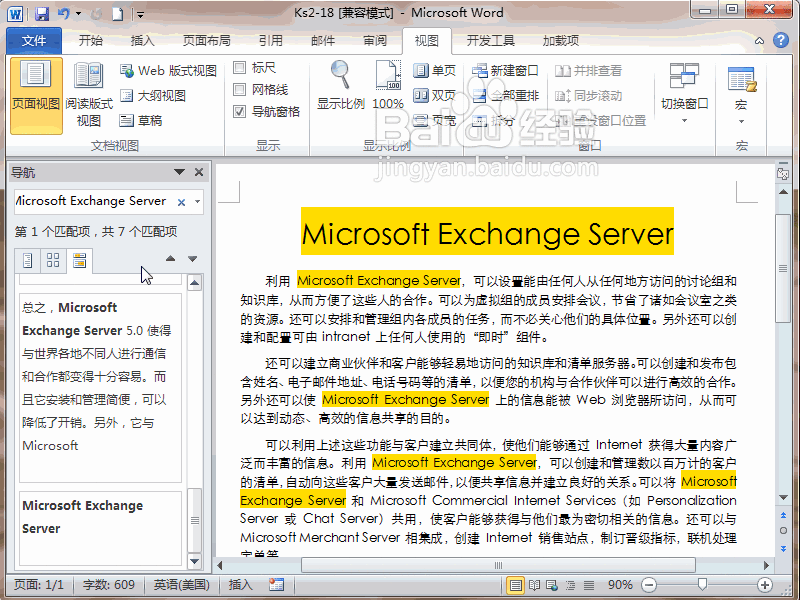Zoom out with minus button

[x=648, y=585]
